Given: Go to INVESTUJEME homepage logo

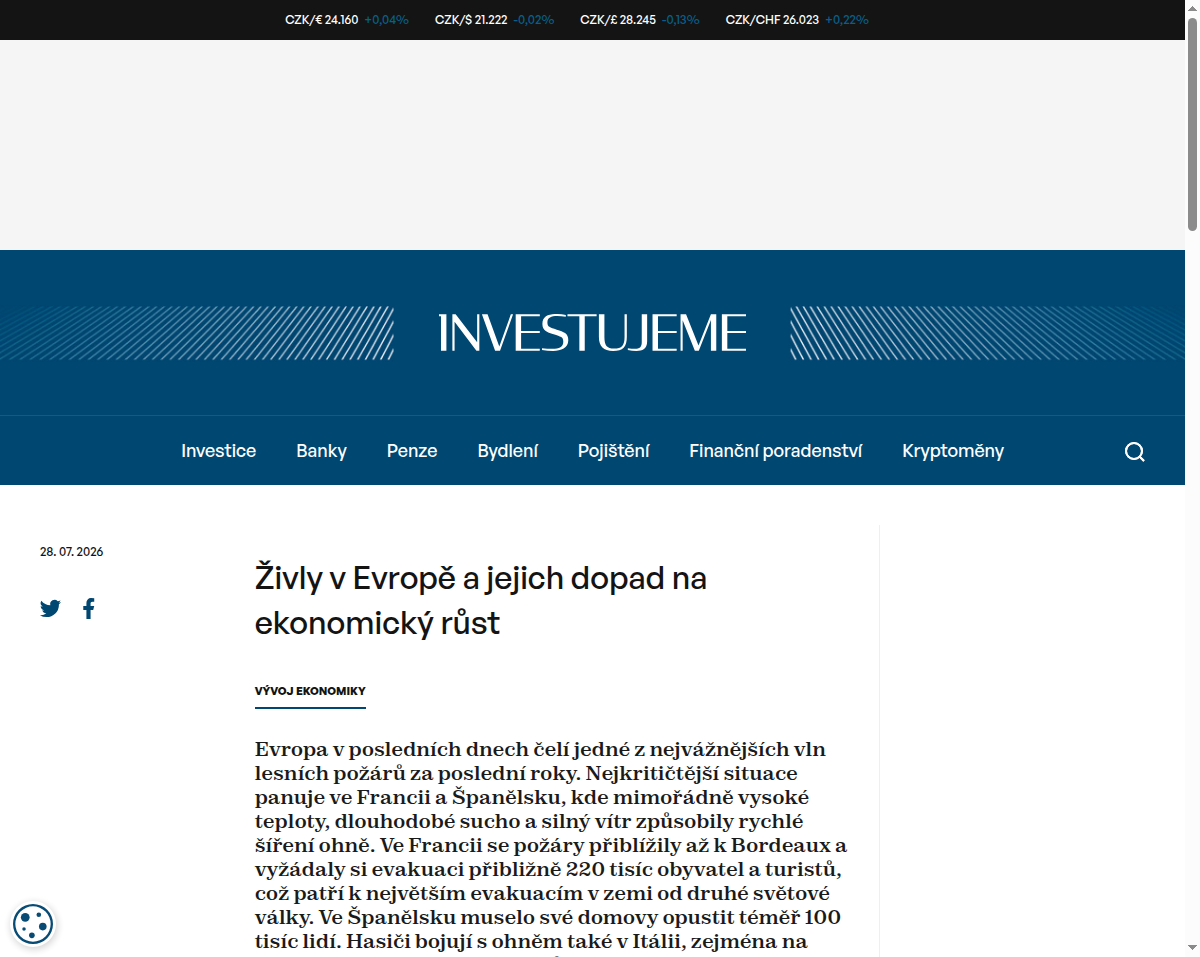Looking at the screenshot, I should 592,333.
